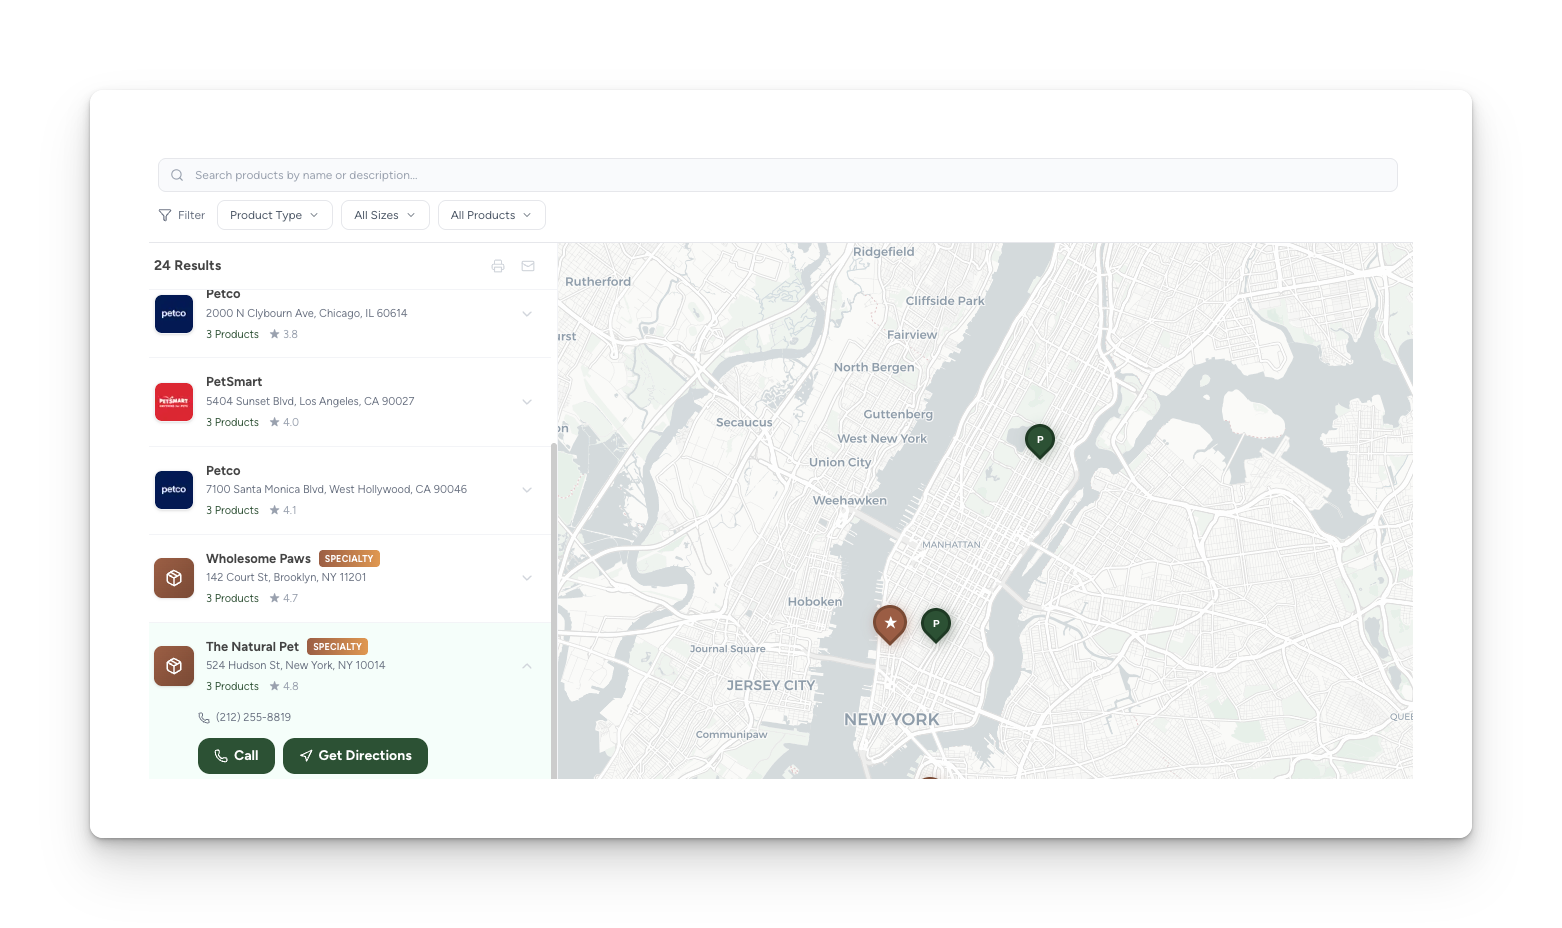Click the Filter funnel icon
Viewport: 1562px width, 928px height.
165,215
